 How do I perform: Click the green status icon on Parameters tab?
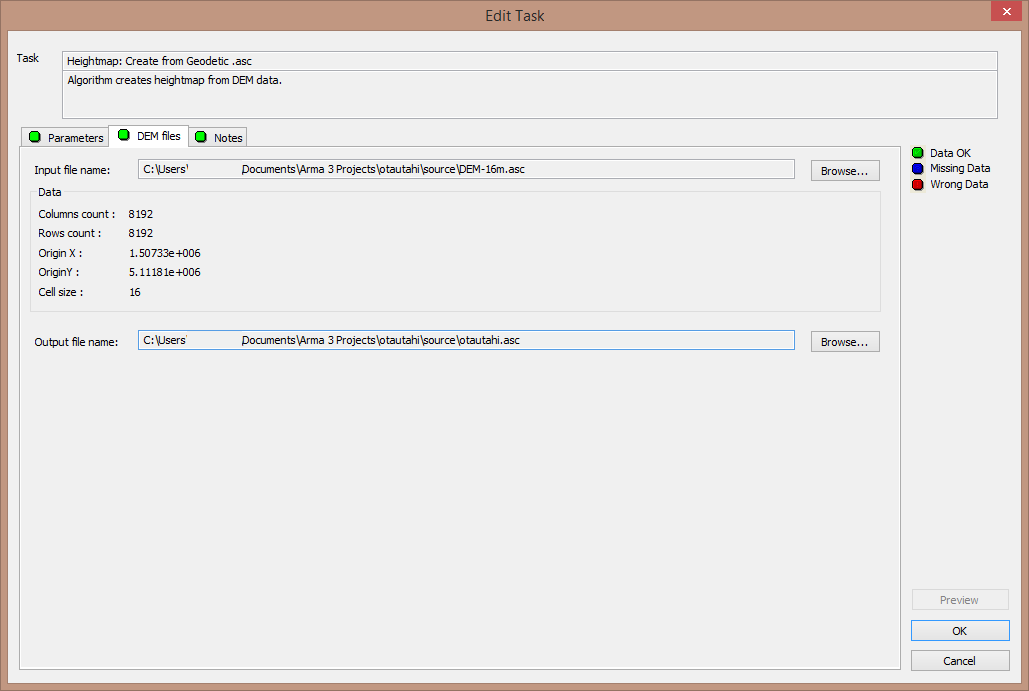tap(35, 137)
